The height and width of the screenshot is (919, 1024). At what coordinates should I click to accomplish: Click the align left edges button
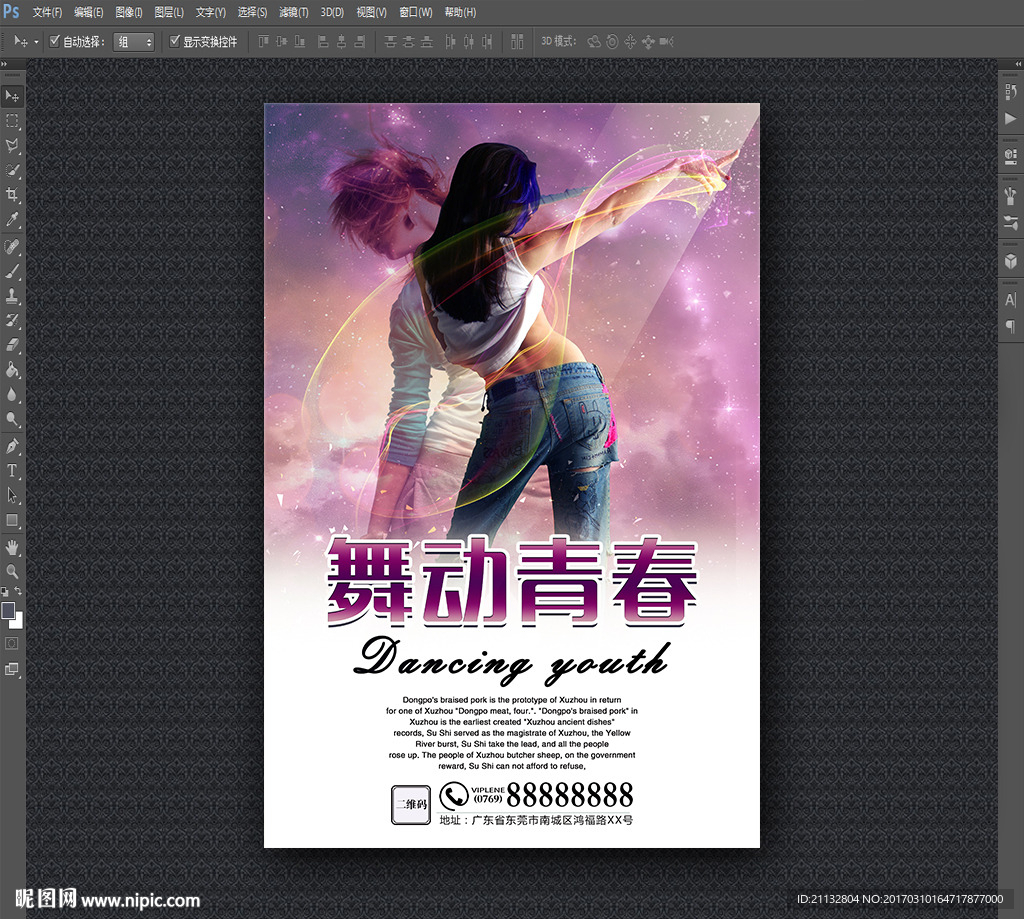(x=323, y=42)
